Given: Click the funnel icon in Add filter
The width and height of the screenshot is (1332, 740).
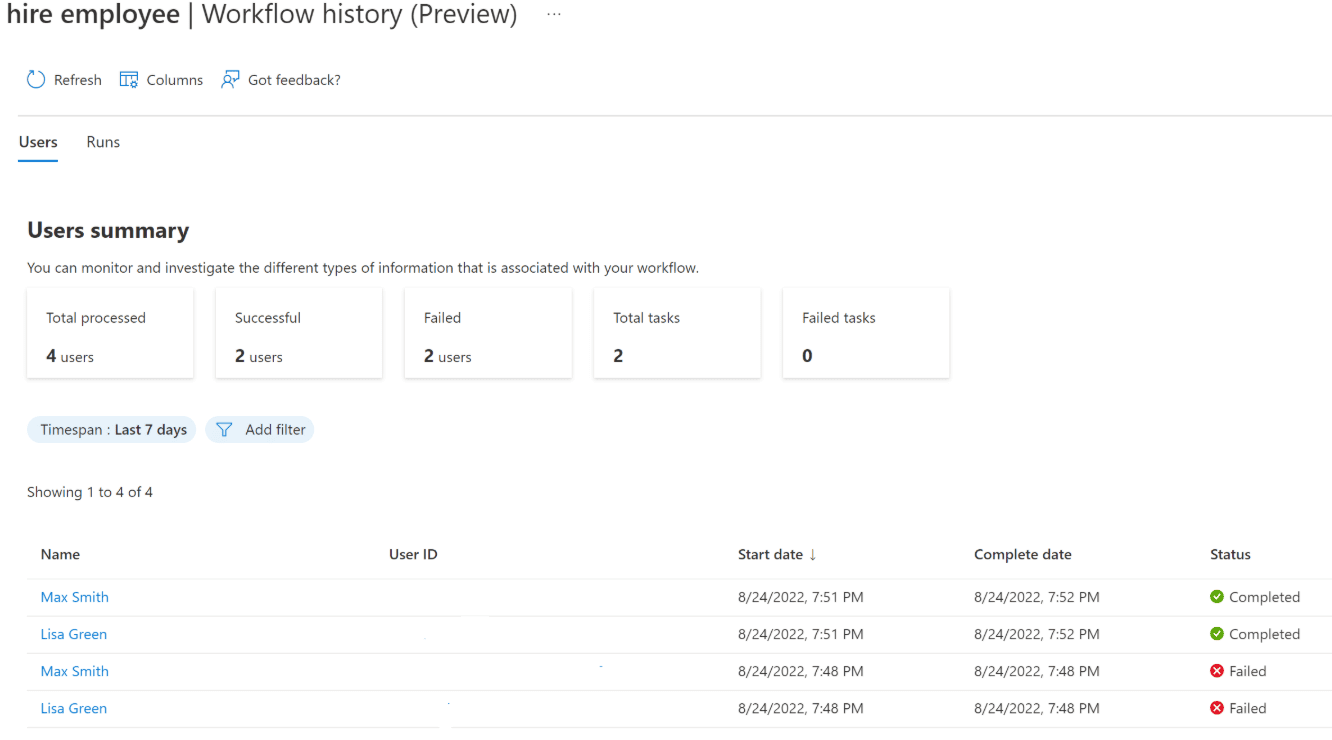Looking at the screenshot, I should click(225, 430).
